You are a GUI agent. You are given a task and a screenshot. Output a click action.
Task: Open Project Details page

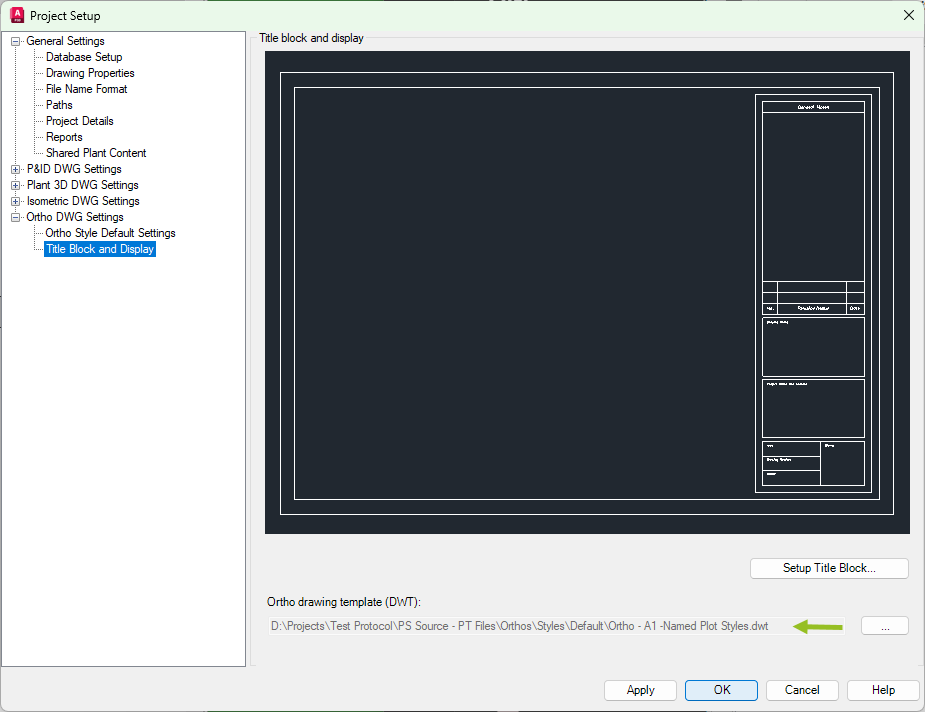(80, 121)
